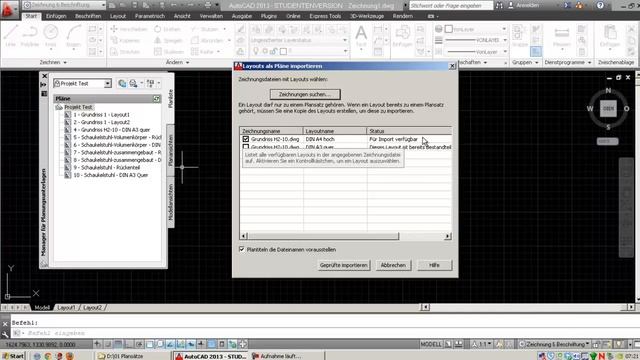Select the Kreis draw tool

pyautogui.click(x=51, y=36)
